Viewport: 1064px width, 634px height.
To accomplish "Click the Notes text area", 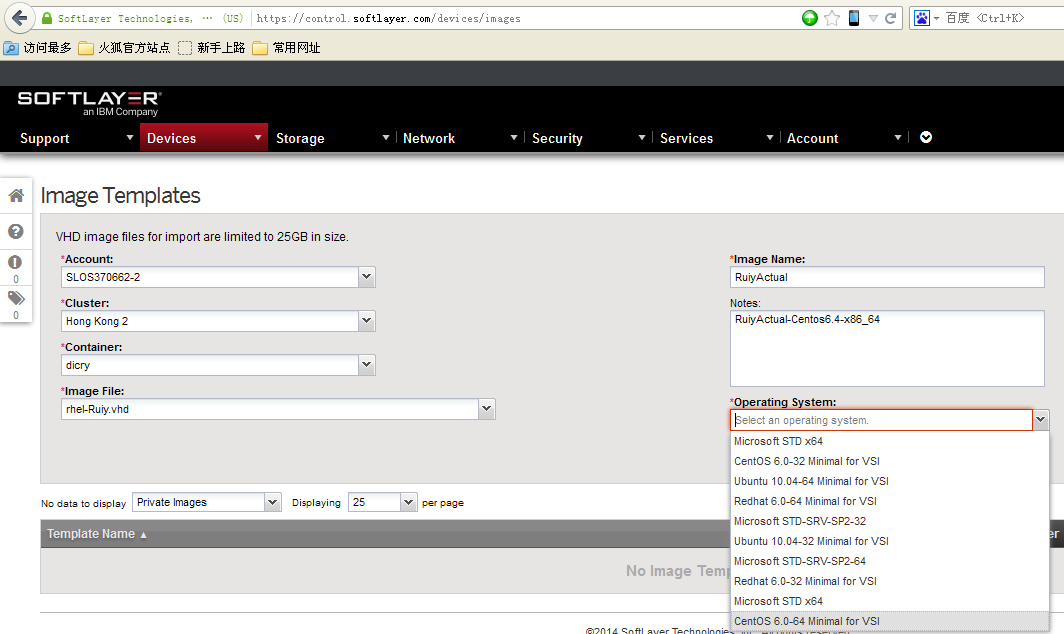I will (x=887, y=348).
